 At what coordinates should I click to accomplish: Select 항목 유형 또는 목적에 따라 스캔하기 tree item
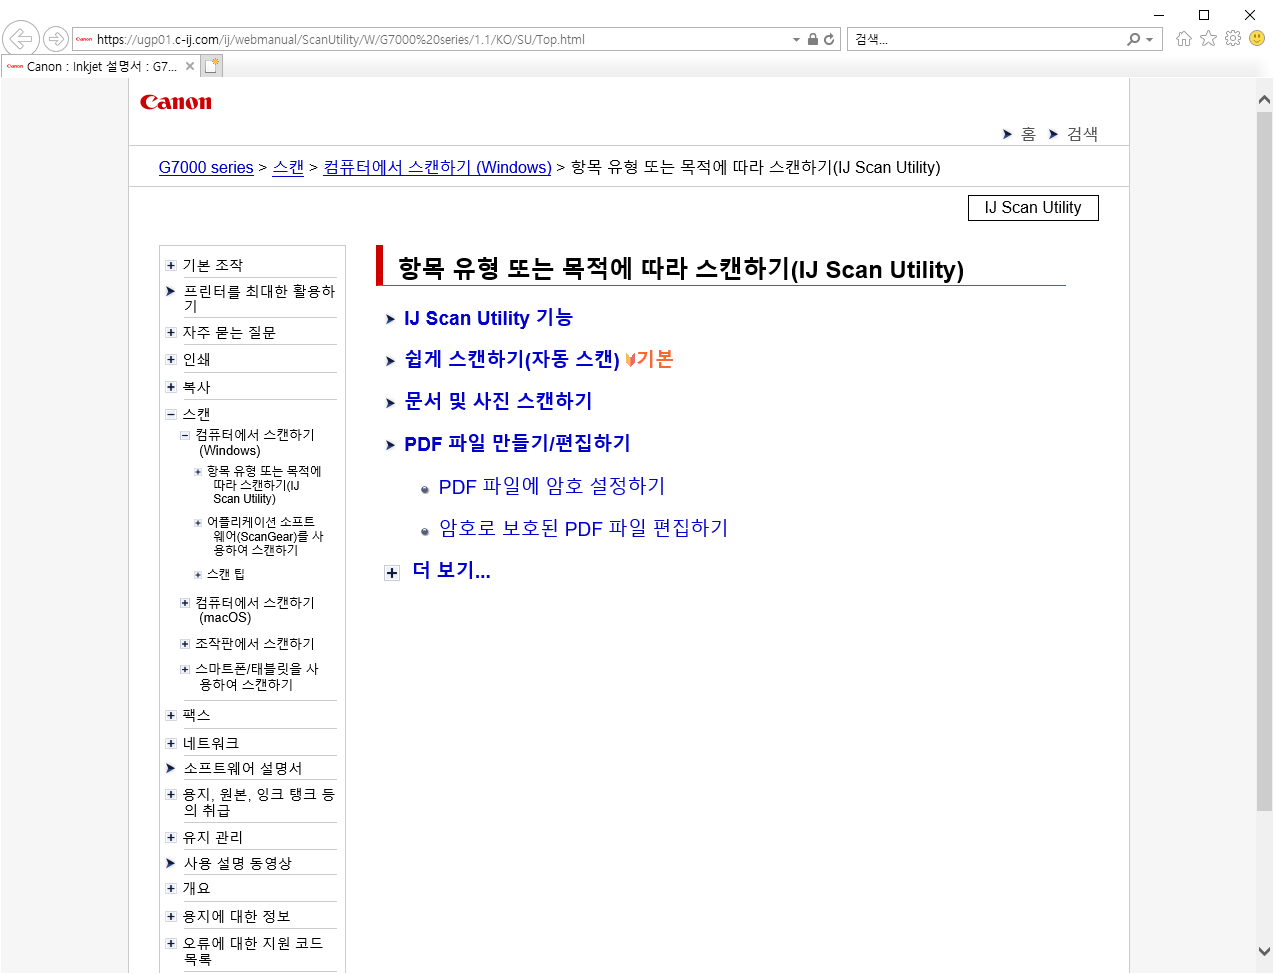(x=264, y=484)
